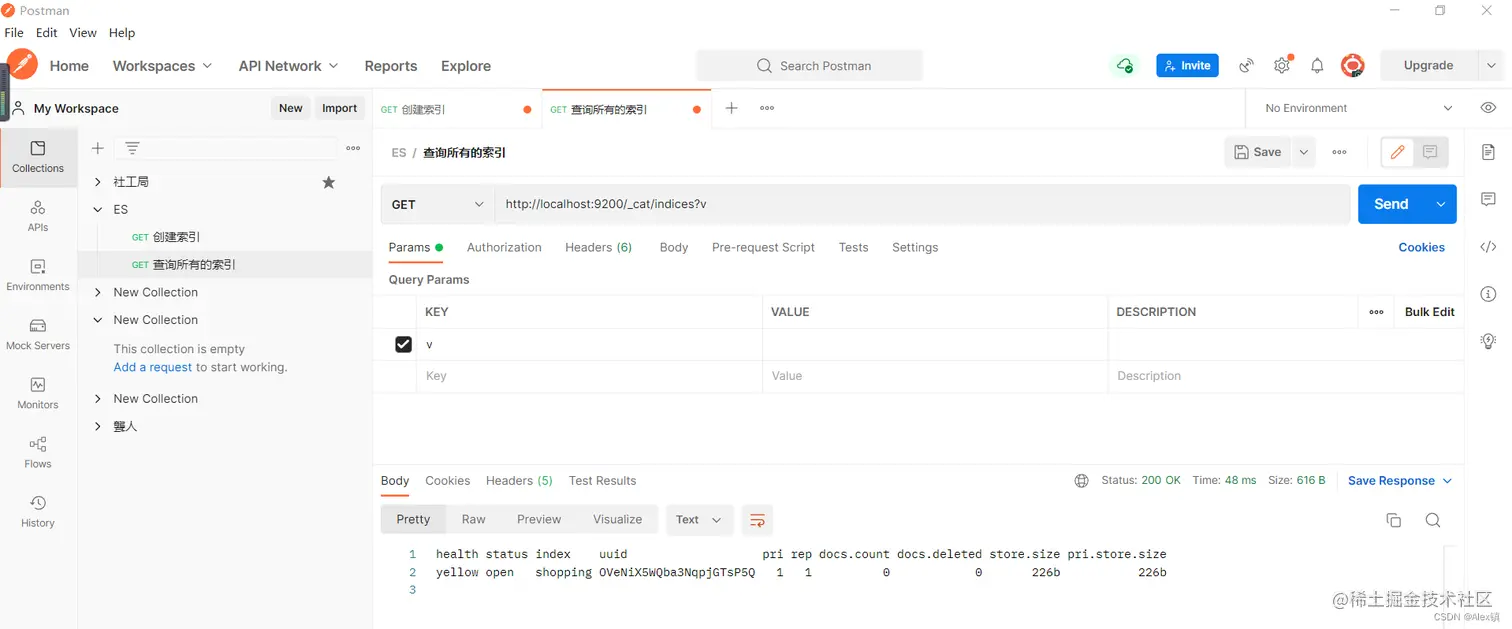
Task: Open APIs in the sidebar
Action: click(38, 216)
